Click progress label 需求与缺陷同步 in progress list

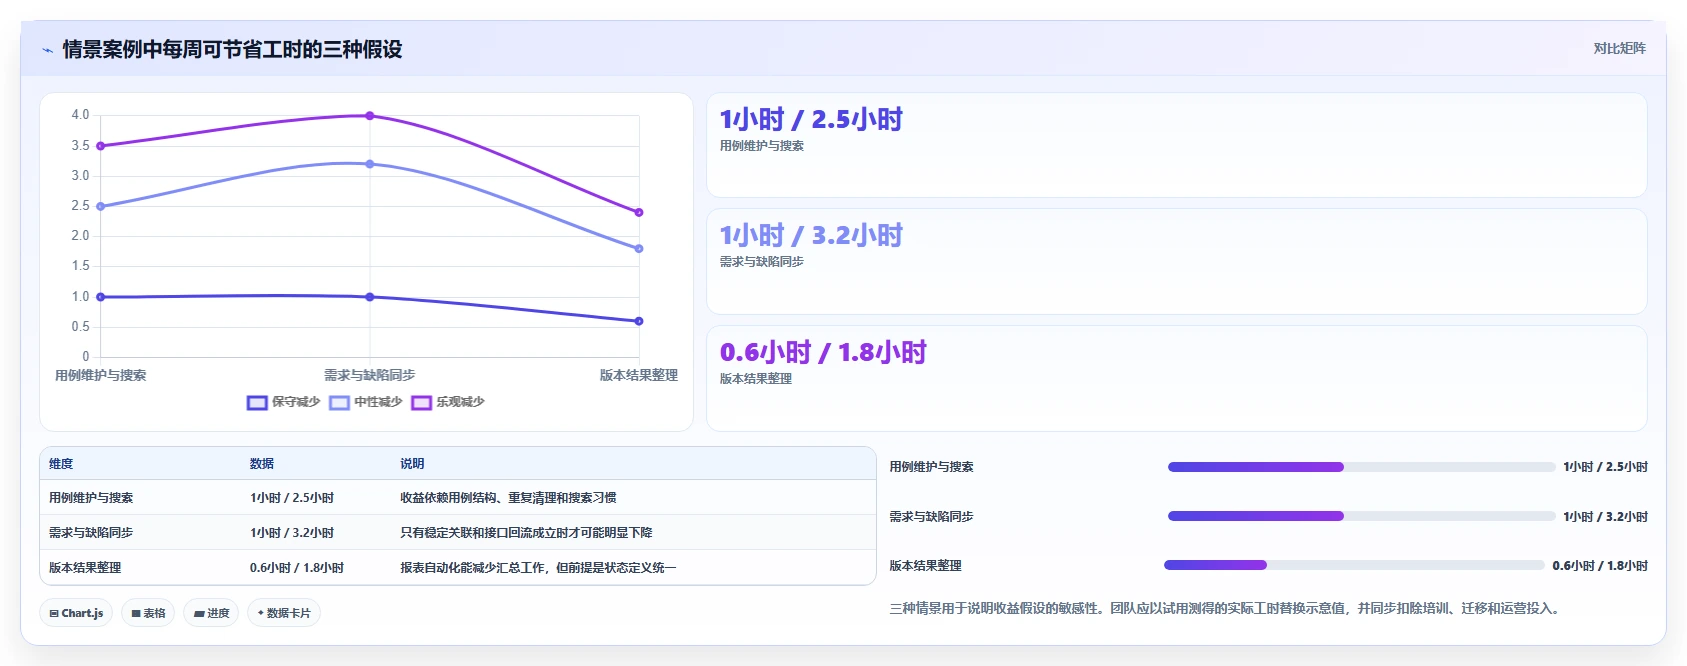931,517
